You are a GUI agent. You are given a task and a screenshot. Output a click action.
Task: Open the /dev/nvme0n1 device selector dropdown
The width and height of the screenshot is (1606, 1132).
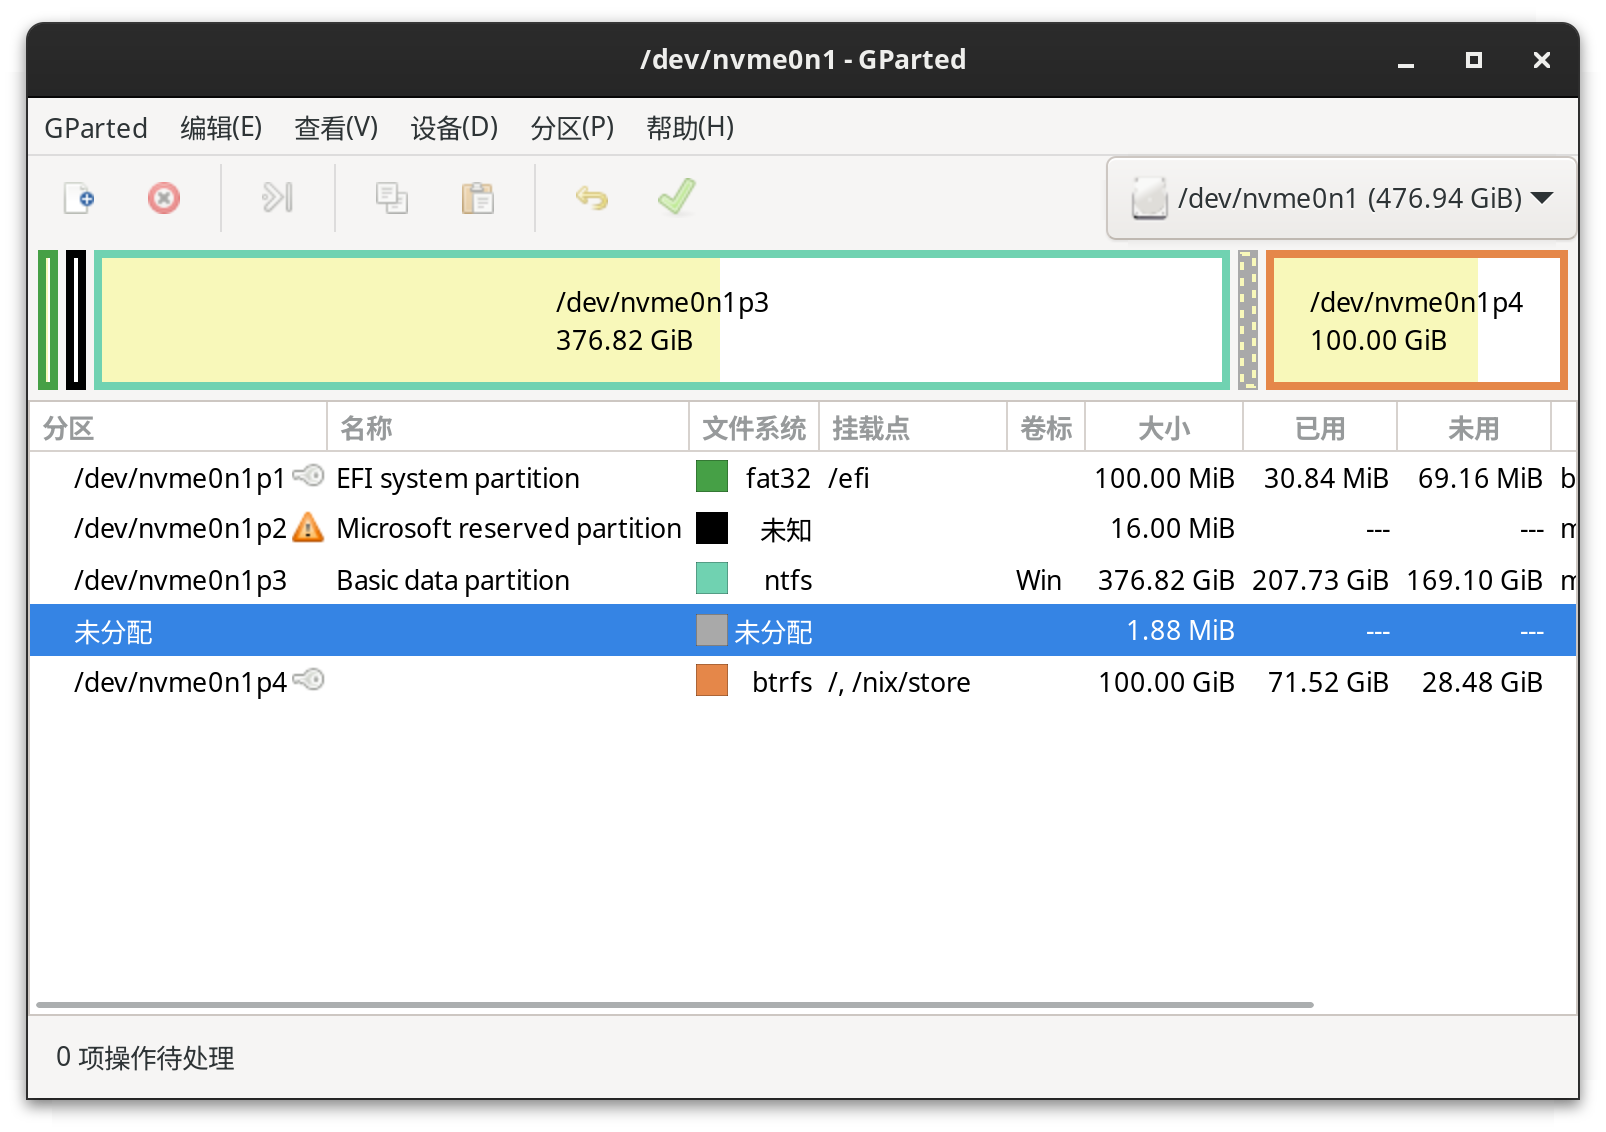click(x=1341, y=198)
